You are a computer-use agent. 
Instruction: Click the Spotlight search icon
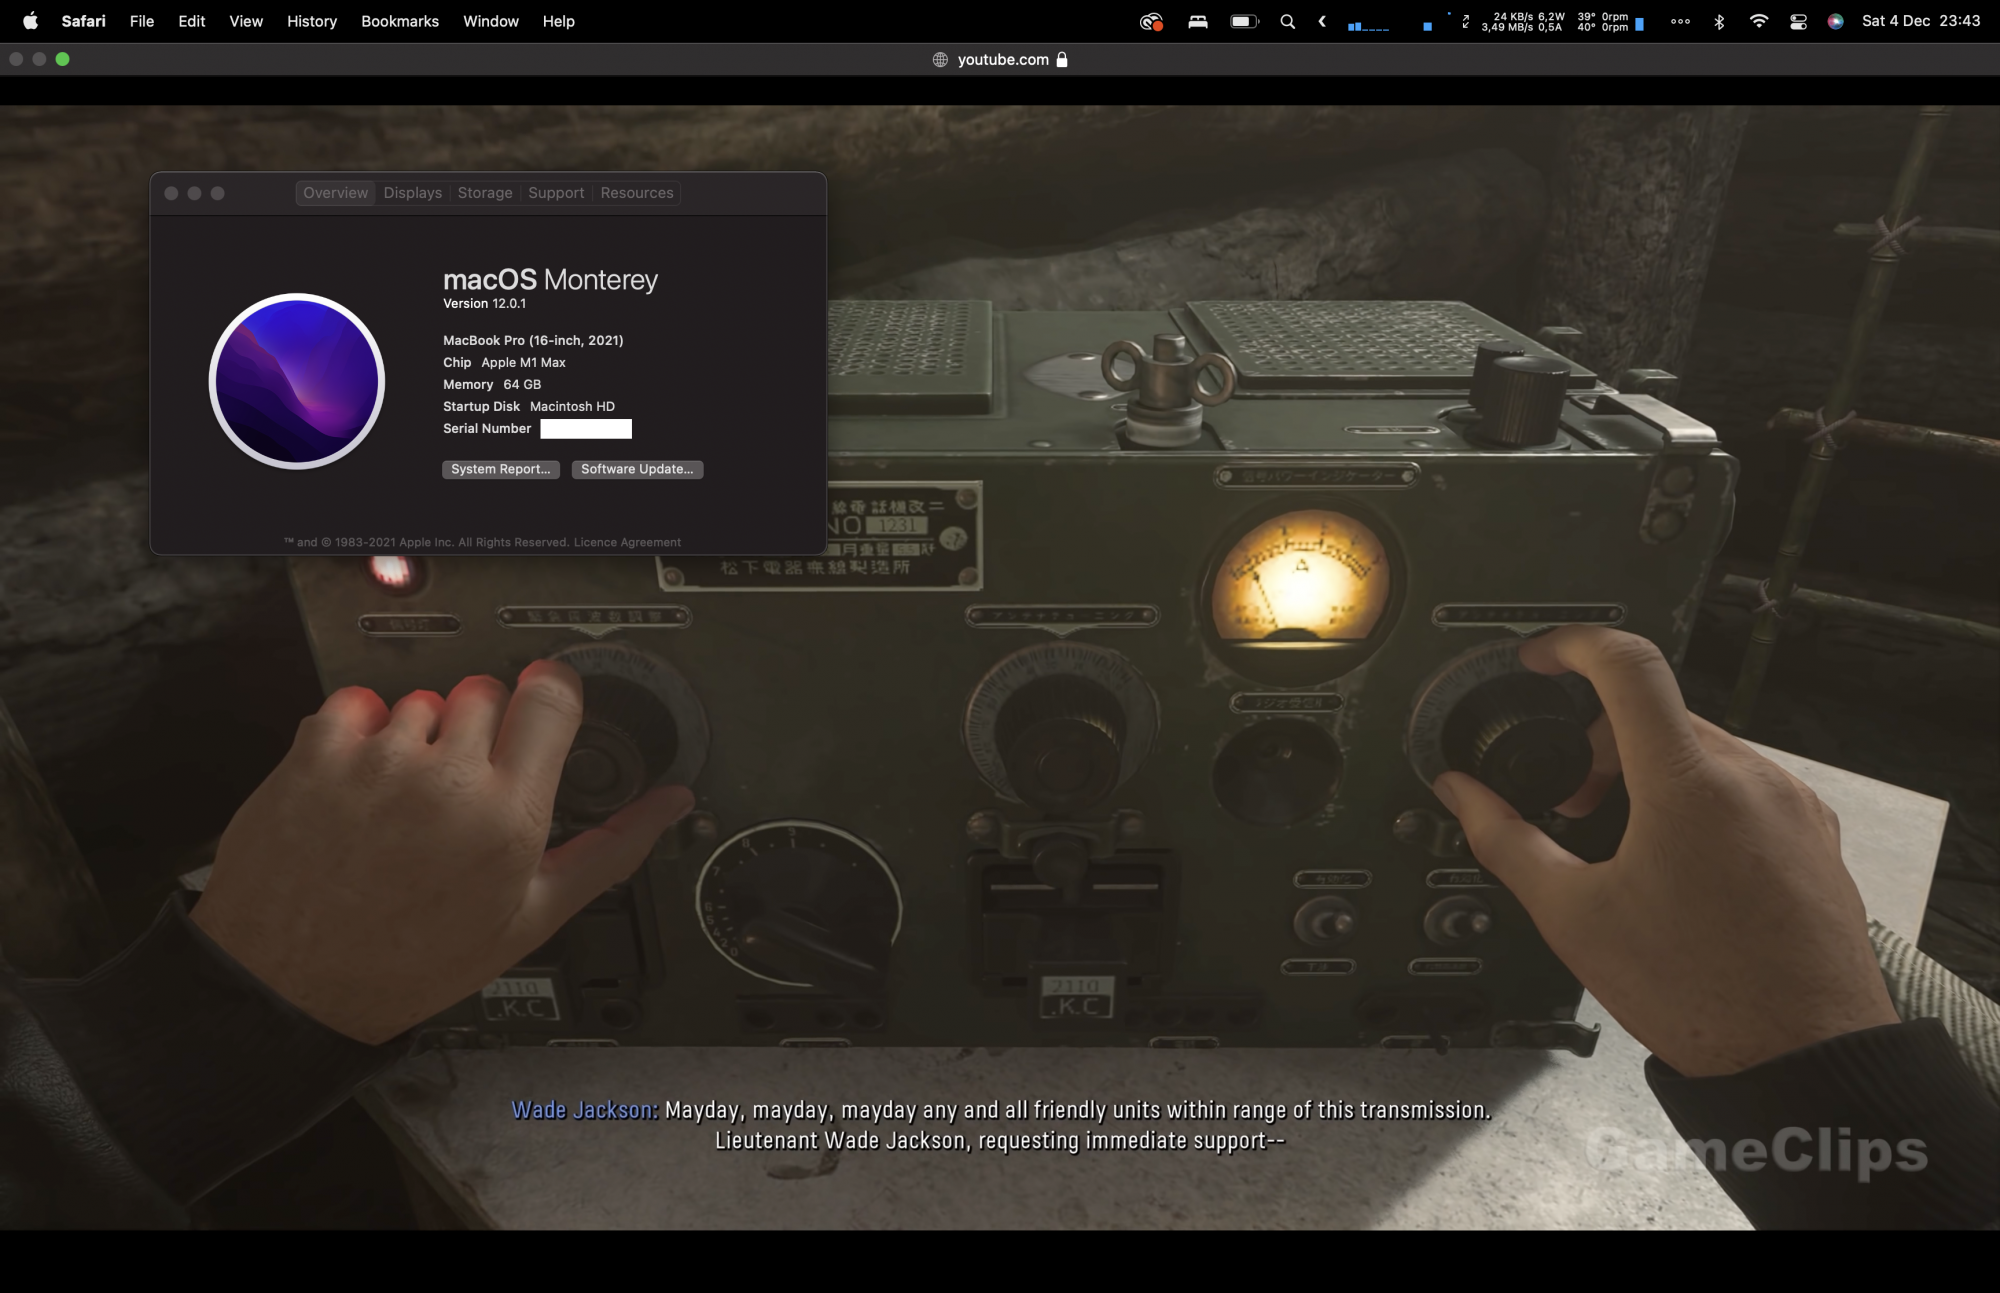tap(1288, 21)
